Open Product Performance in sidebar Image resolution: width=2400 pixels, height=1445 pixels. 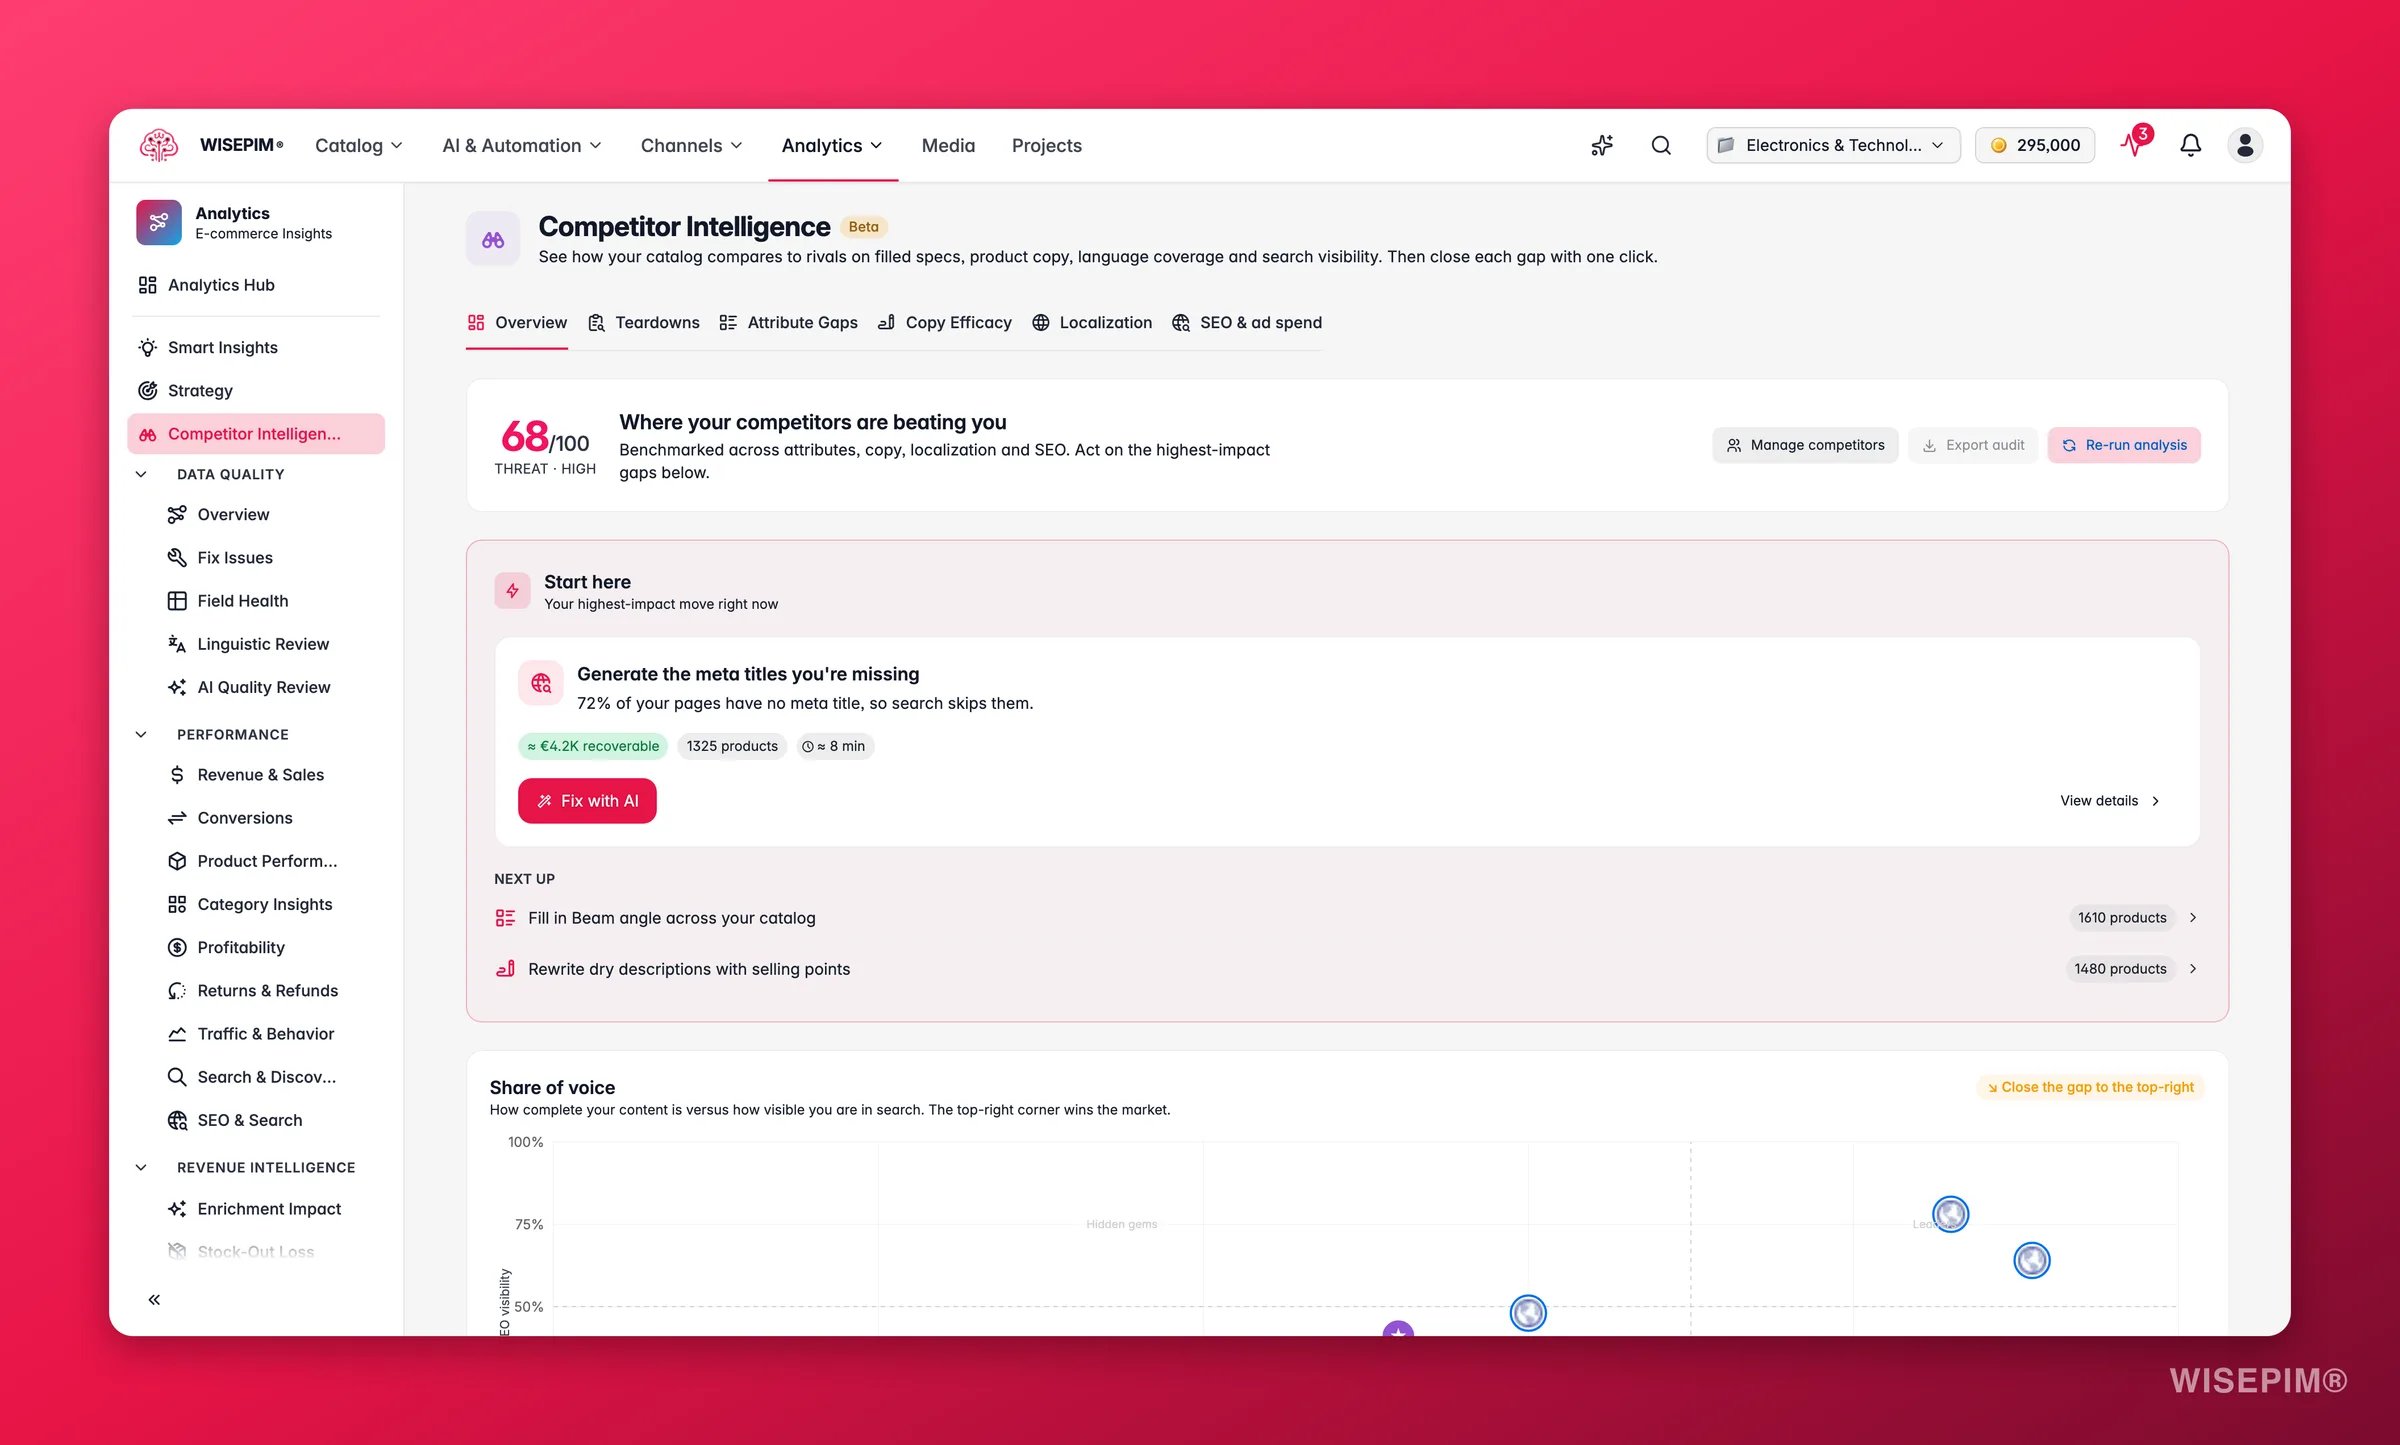pos(270,861)
